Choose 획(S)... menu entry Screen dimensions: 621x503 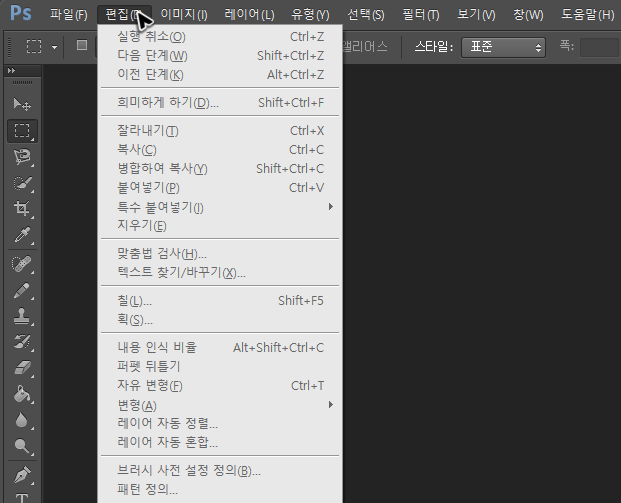pos(220,320)
